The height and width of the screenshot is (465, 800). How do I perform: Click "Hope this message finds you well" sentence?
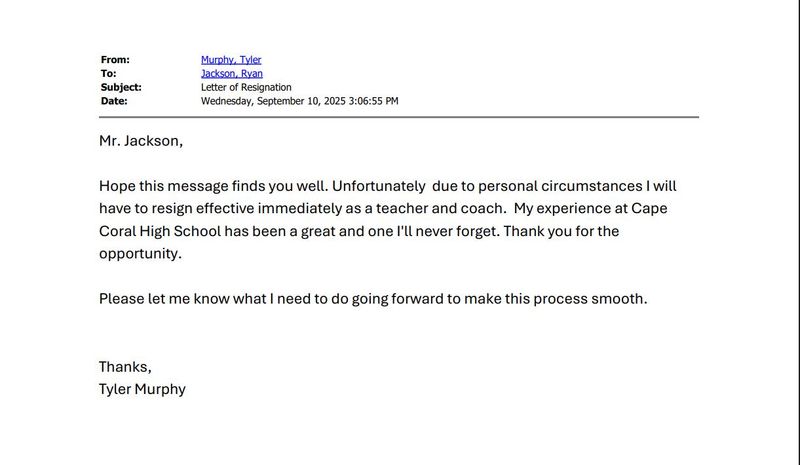click(212, 186)
